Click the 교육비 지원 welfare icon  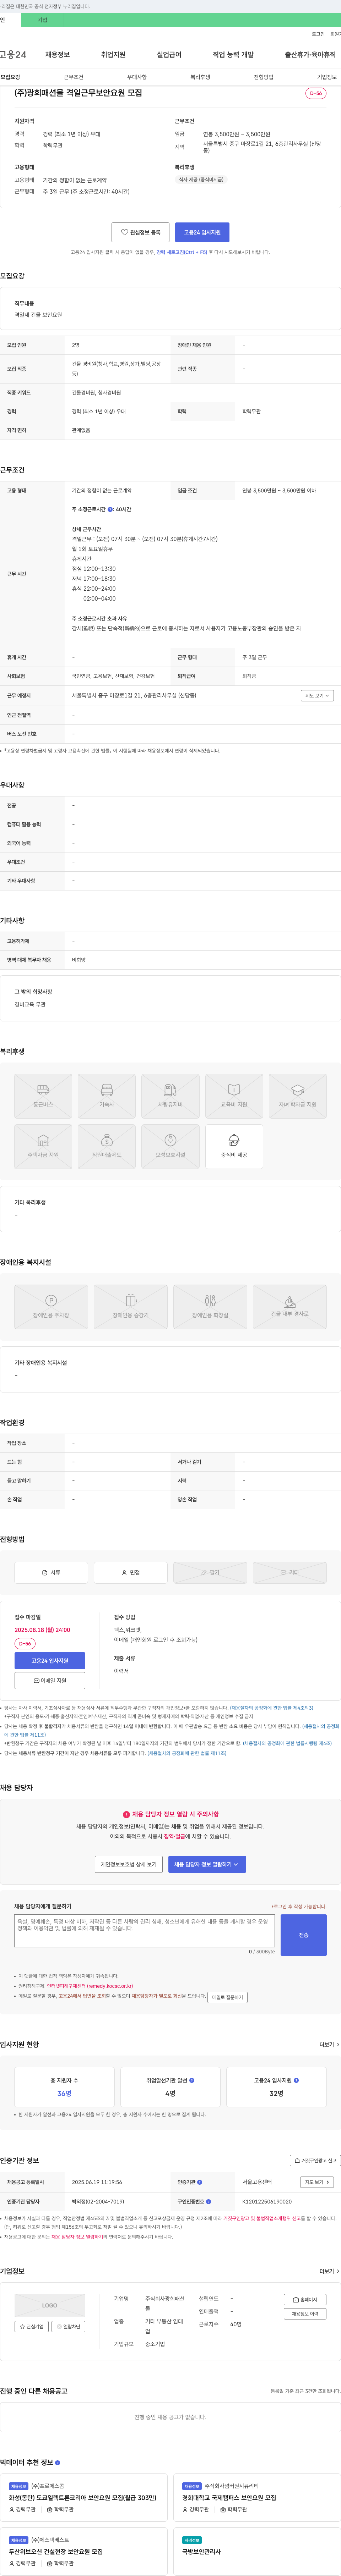(x=234, y=1096)
